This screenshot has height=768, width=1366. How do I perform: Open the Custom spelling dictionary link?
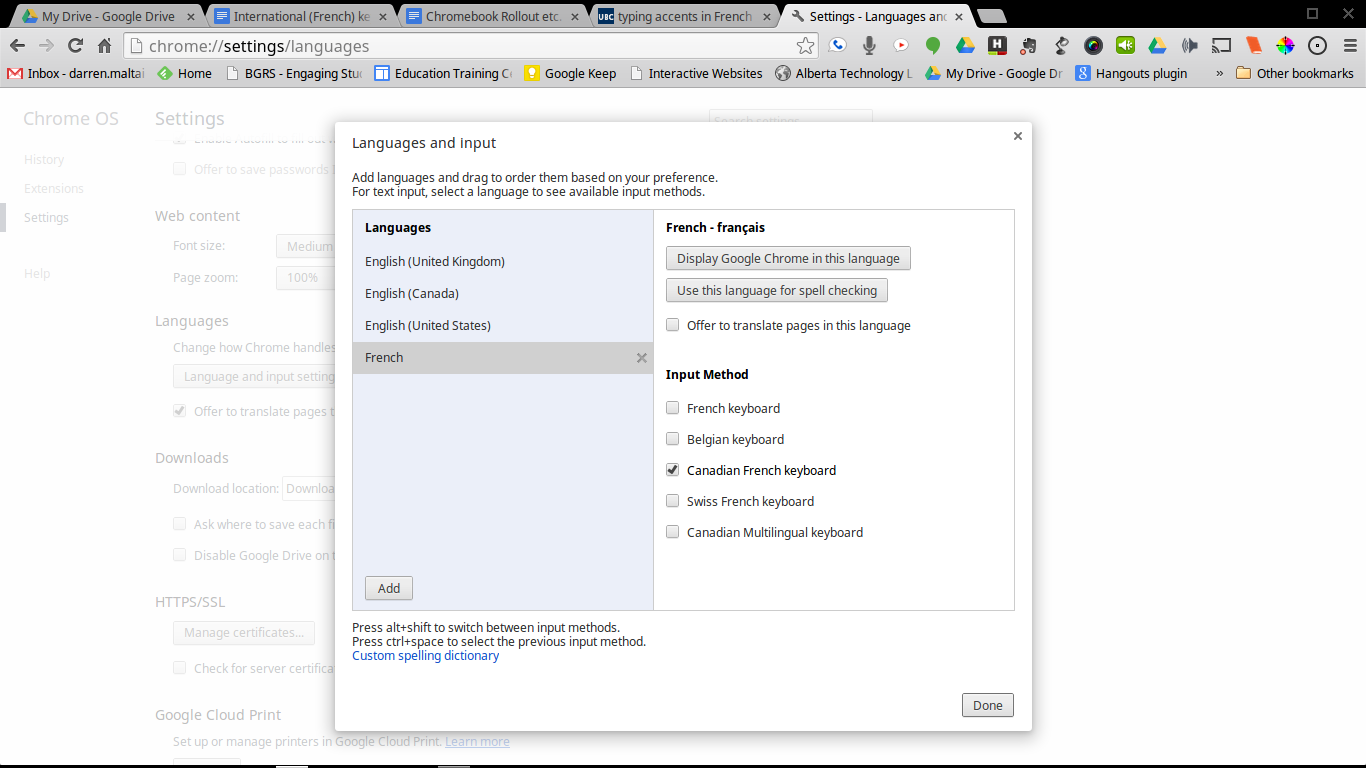[x=426, y=656]
